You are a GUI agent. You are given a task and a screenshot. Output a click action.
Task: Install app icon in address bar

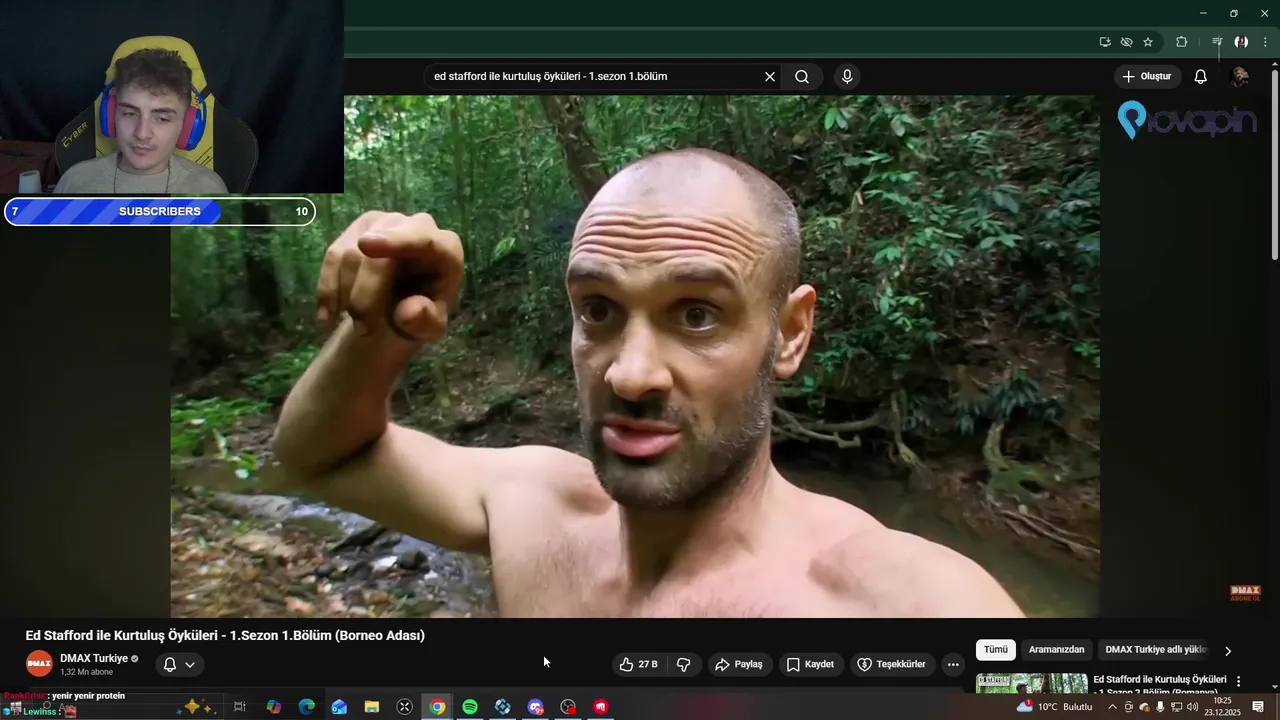pos(1105,42)
